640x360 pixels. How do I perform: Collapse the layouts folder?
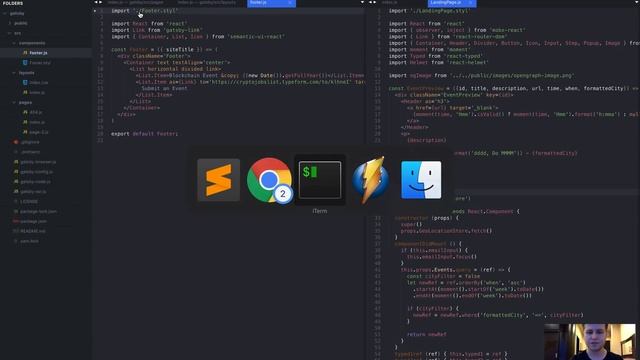[x=14, y=73]
